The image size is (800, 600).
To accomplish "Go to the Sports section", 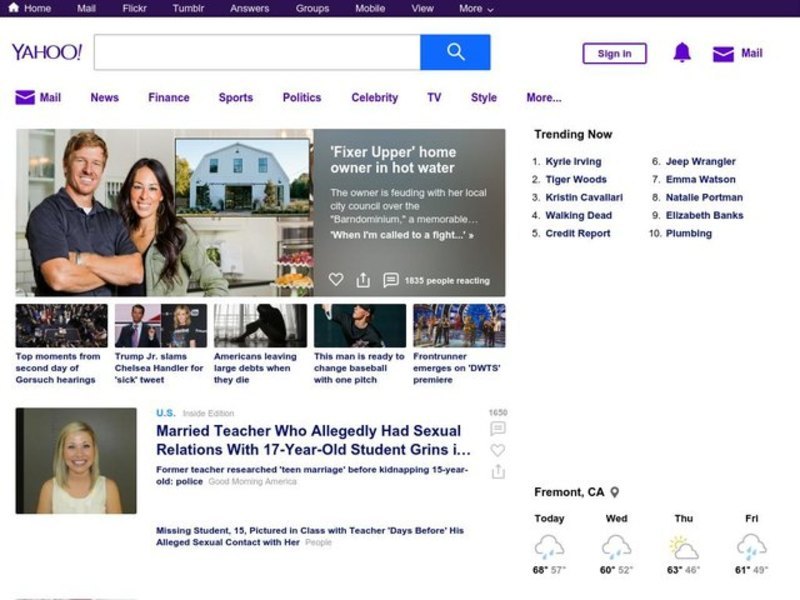I will coord(235,98).
